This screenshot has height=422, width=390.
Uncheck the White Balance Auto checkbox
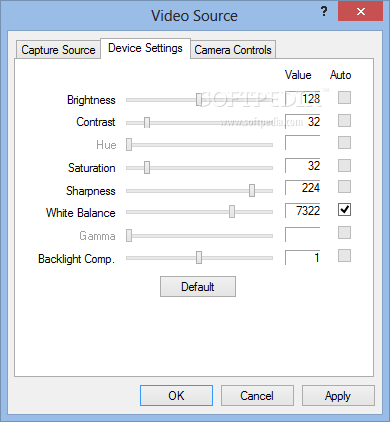pyautogui.click(x=344, y=210)
